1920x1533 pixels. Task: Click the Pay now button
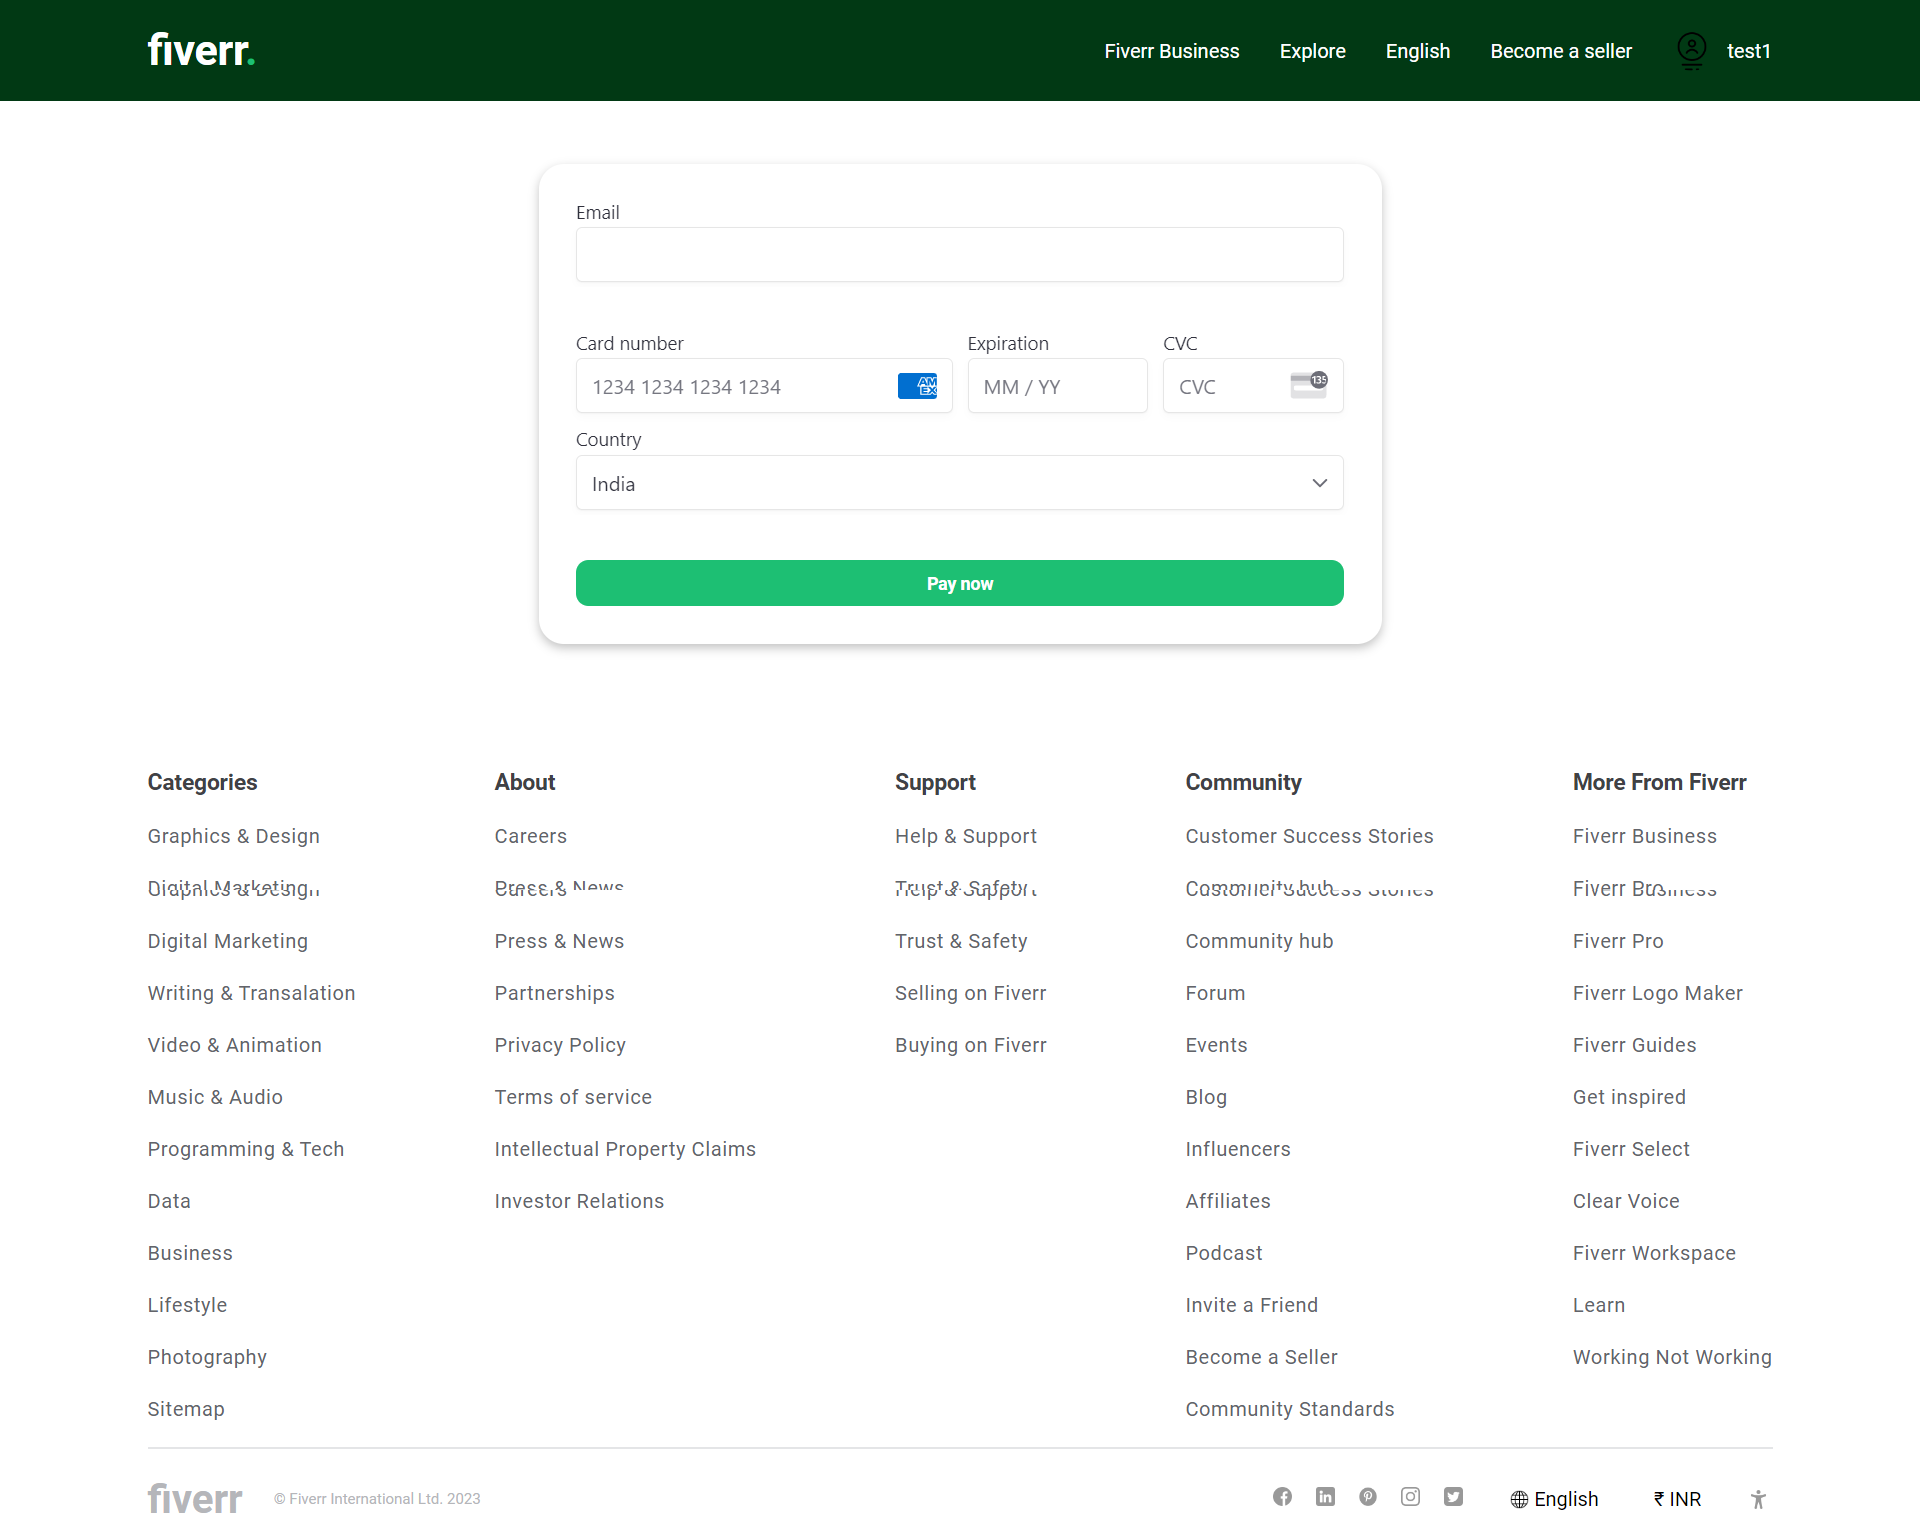pyautogui.click(x=959, y=583)
